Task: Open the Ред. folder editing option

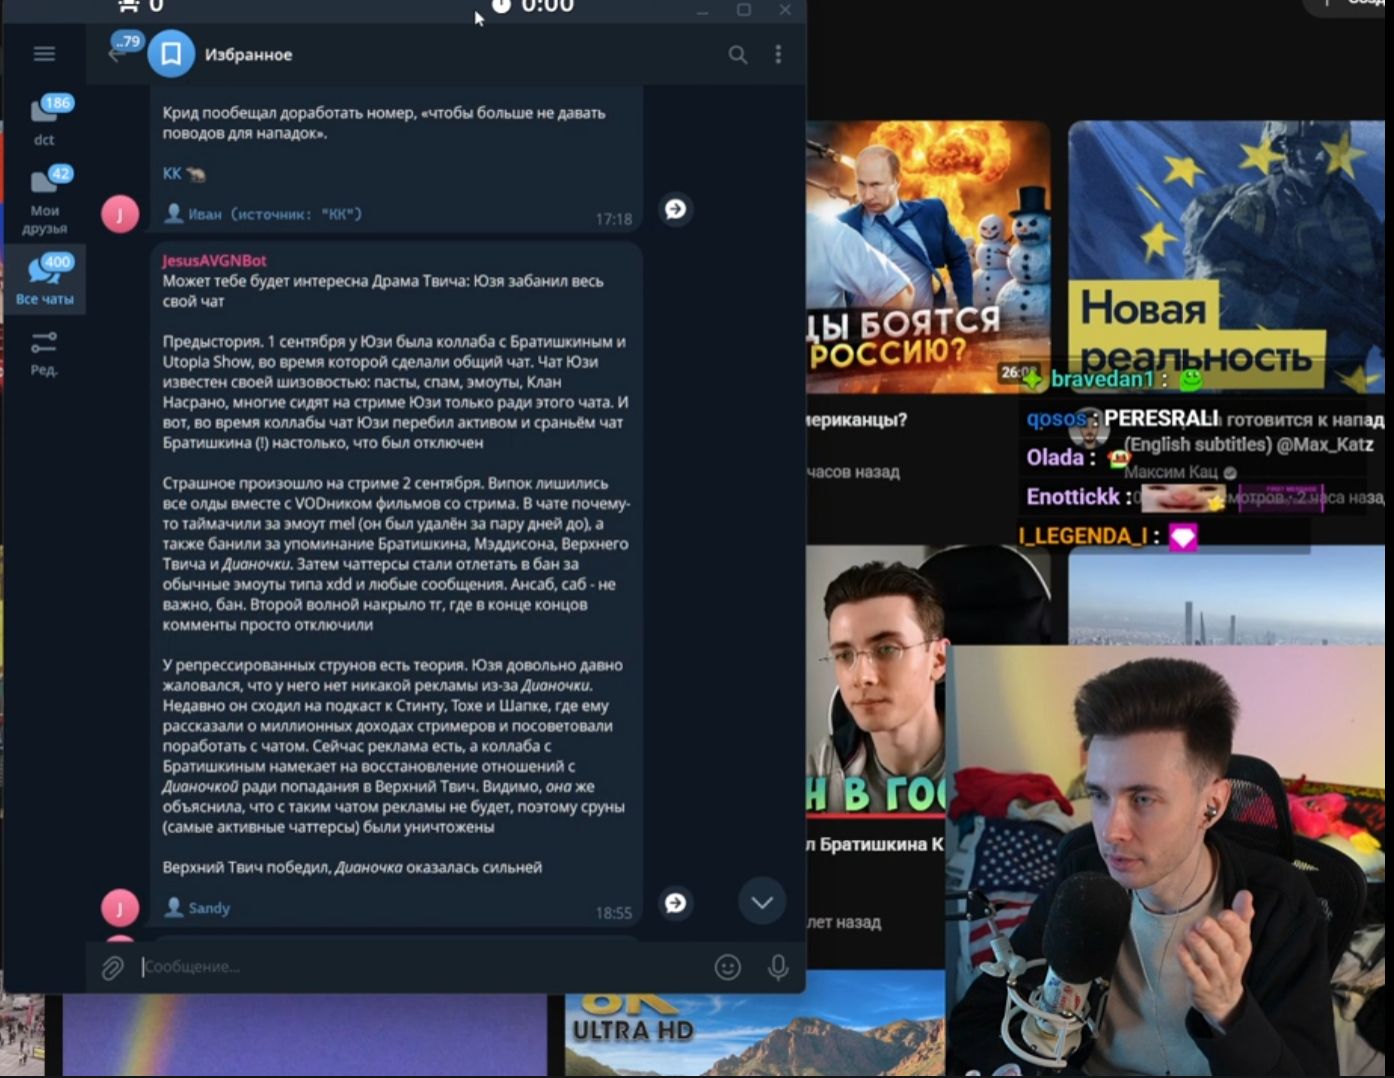Action: pyautogui.click(x=44, y=353)
